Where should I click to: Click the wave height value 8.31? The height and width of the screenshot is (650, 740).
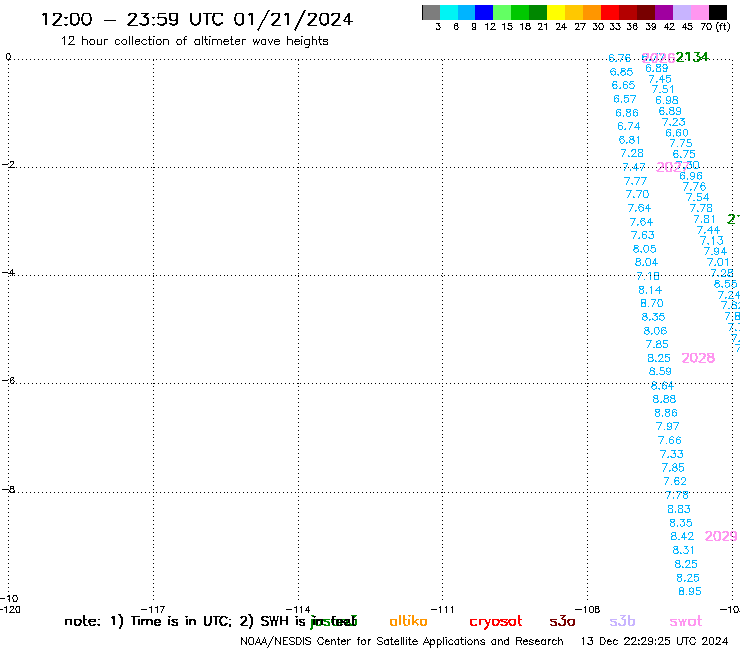pos(683,550)
